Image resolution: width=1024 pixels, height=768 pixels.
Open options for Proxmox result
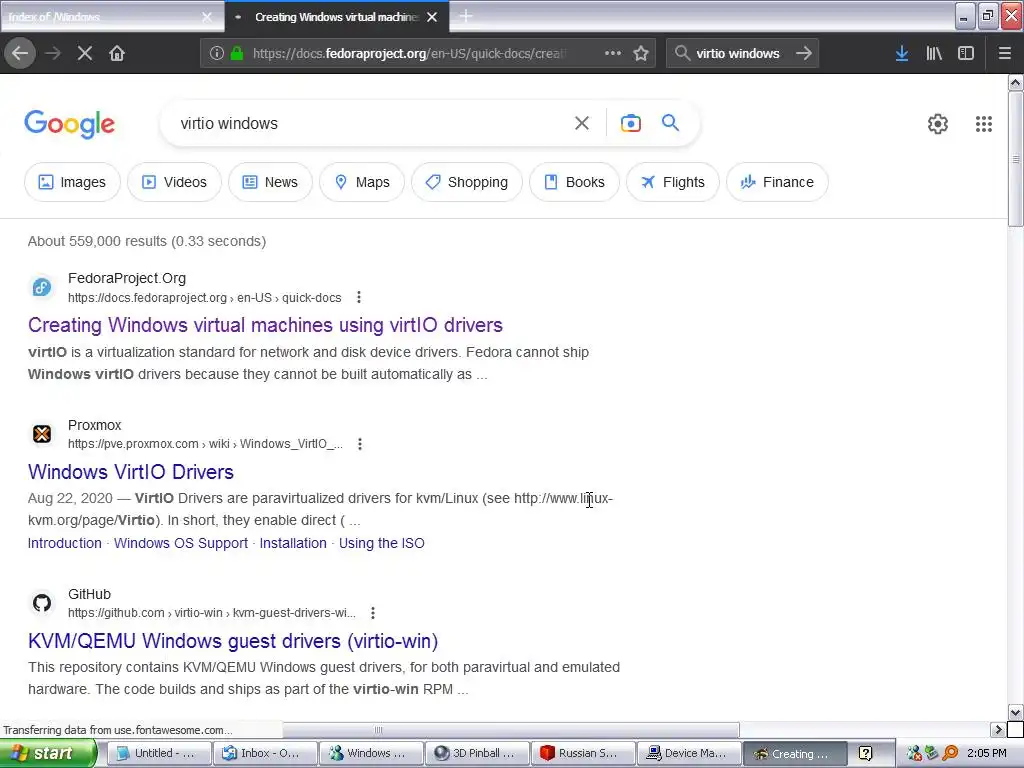360,444
